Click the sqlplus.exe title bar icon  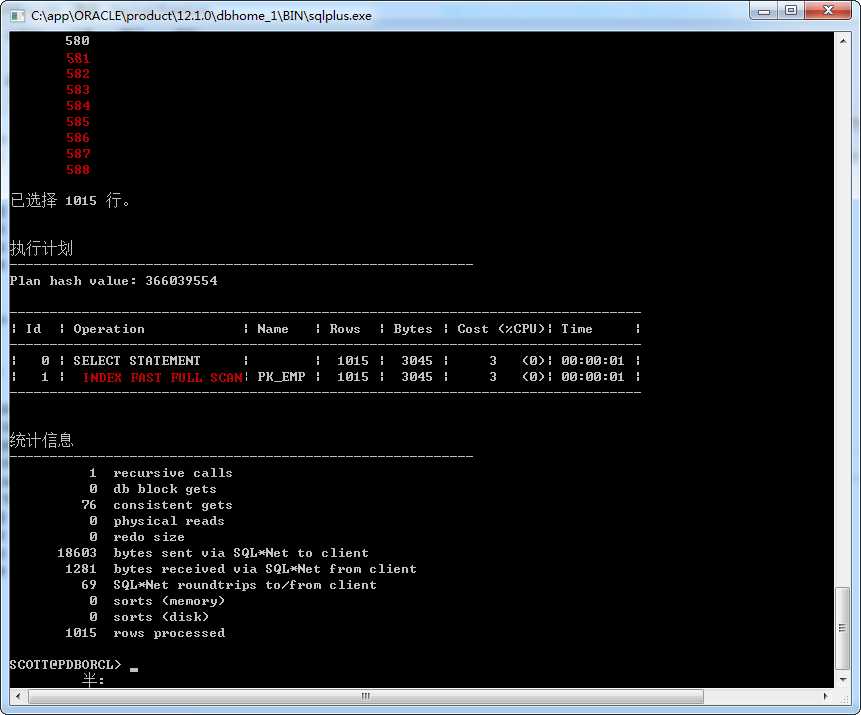click(18, 15)
